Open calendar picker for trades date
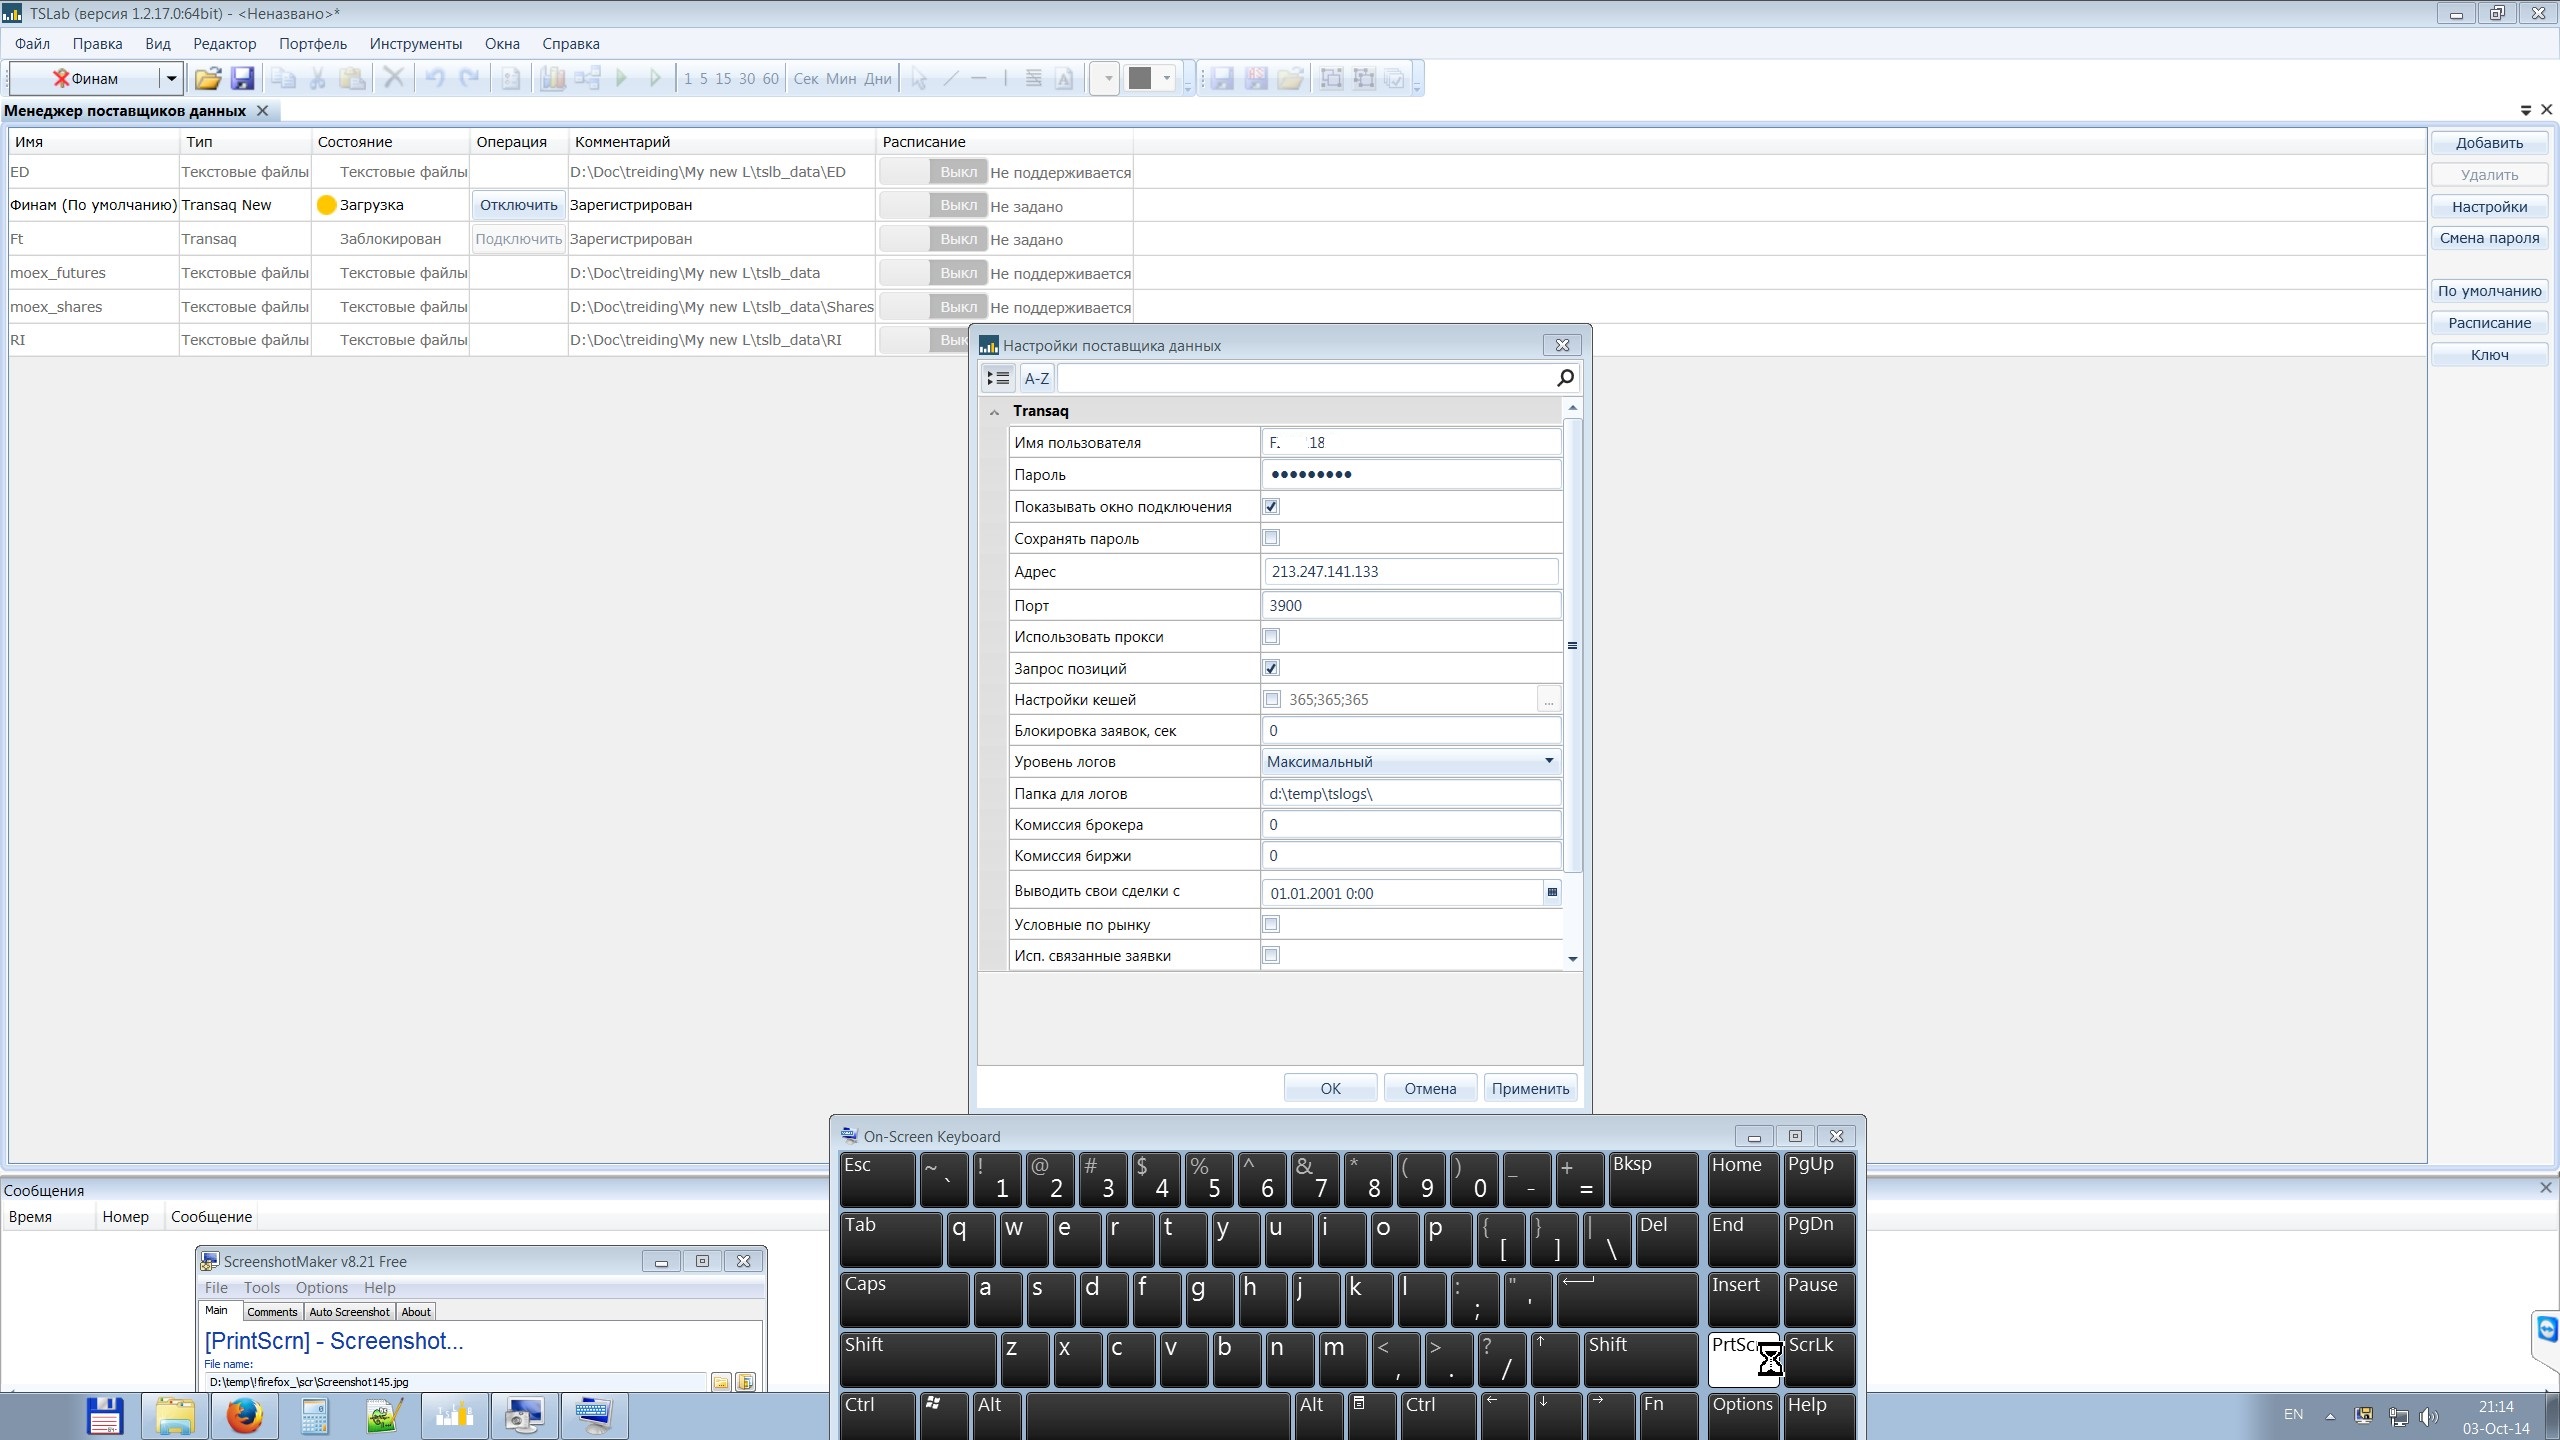This screenshot has height=1440, width=2560. coord(1552,892)
